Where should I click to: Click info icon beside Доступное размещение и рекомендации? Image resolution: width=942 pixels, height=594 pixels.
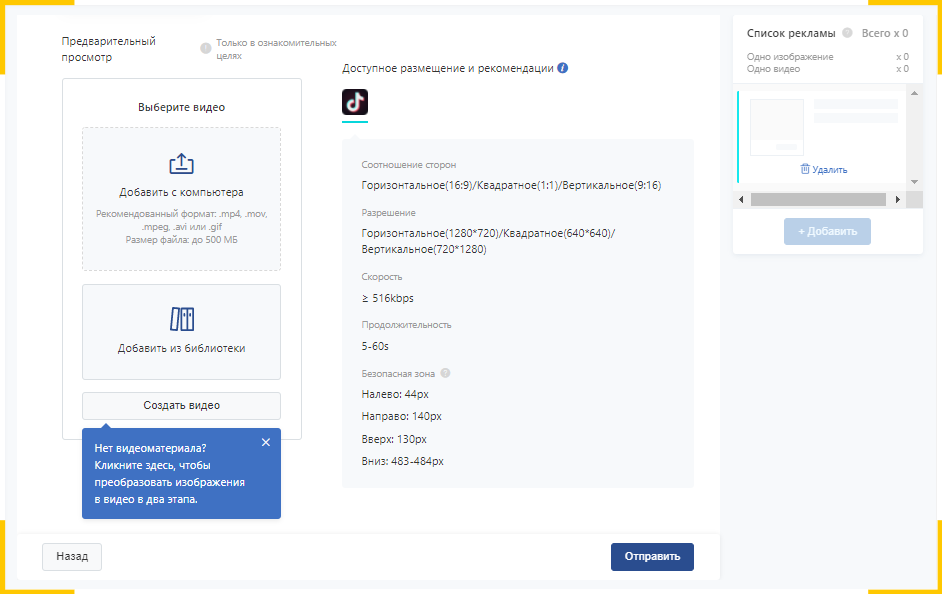point(562,68)
